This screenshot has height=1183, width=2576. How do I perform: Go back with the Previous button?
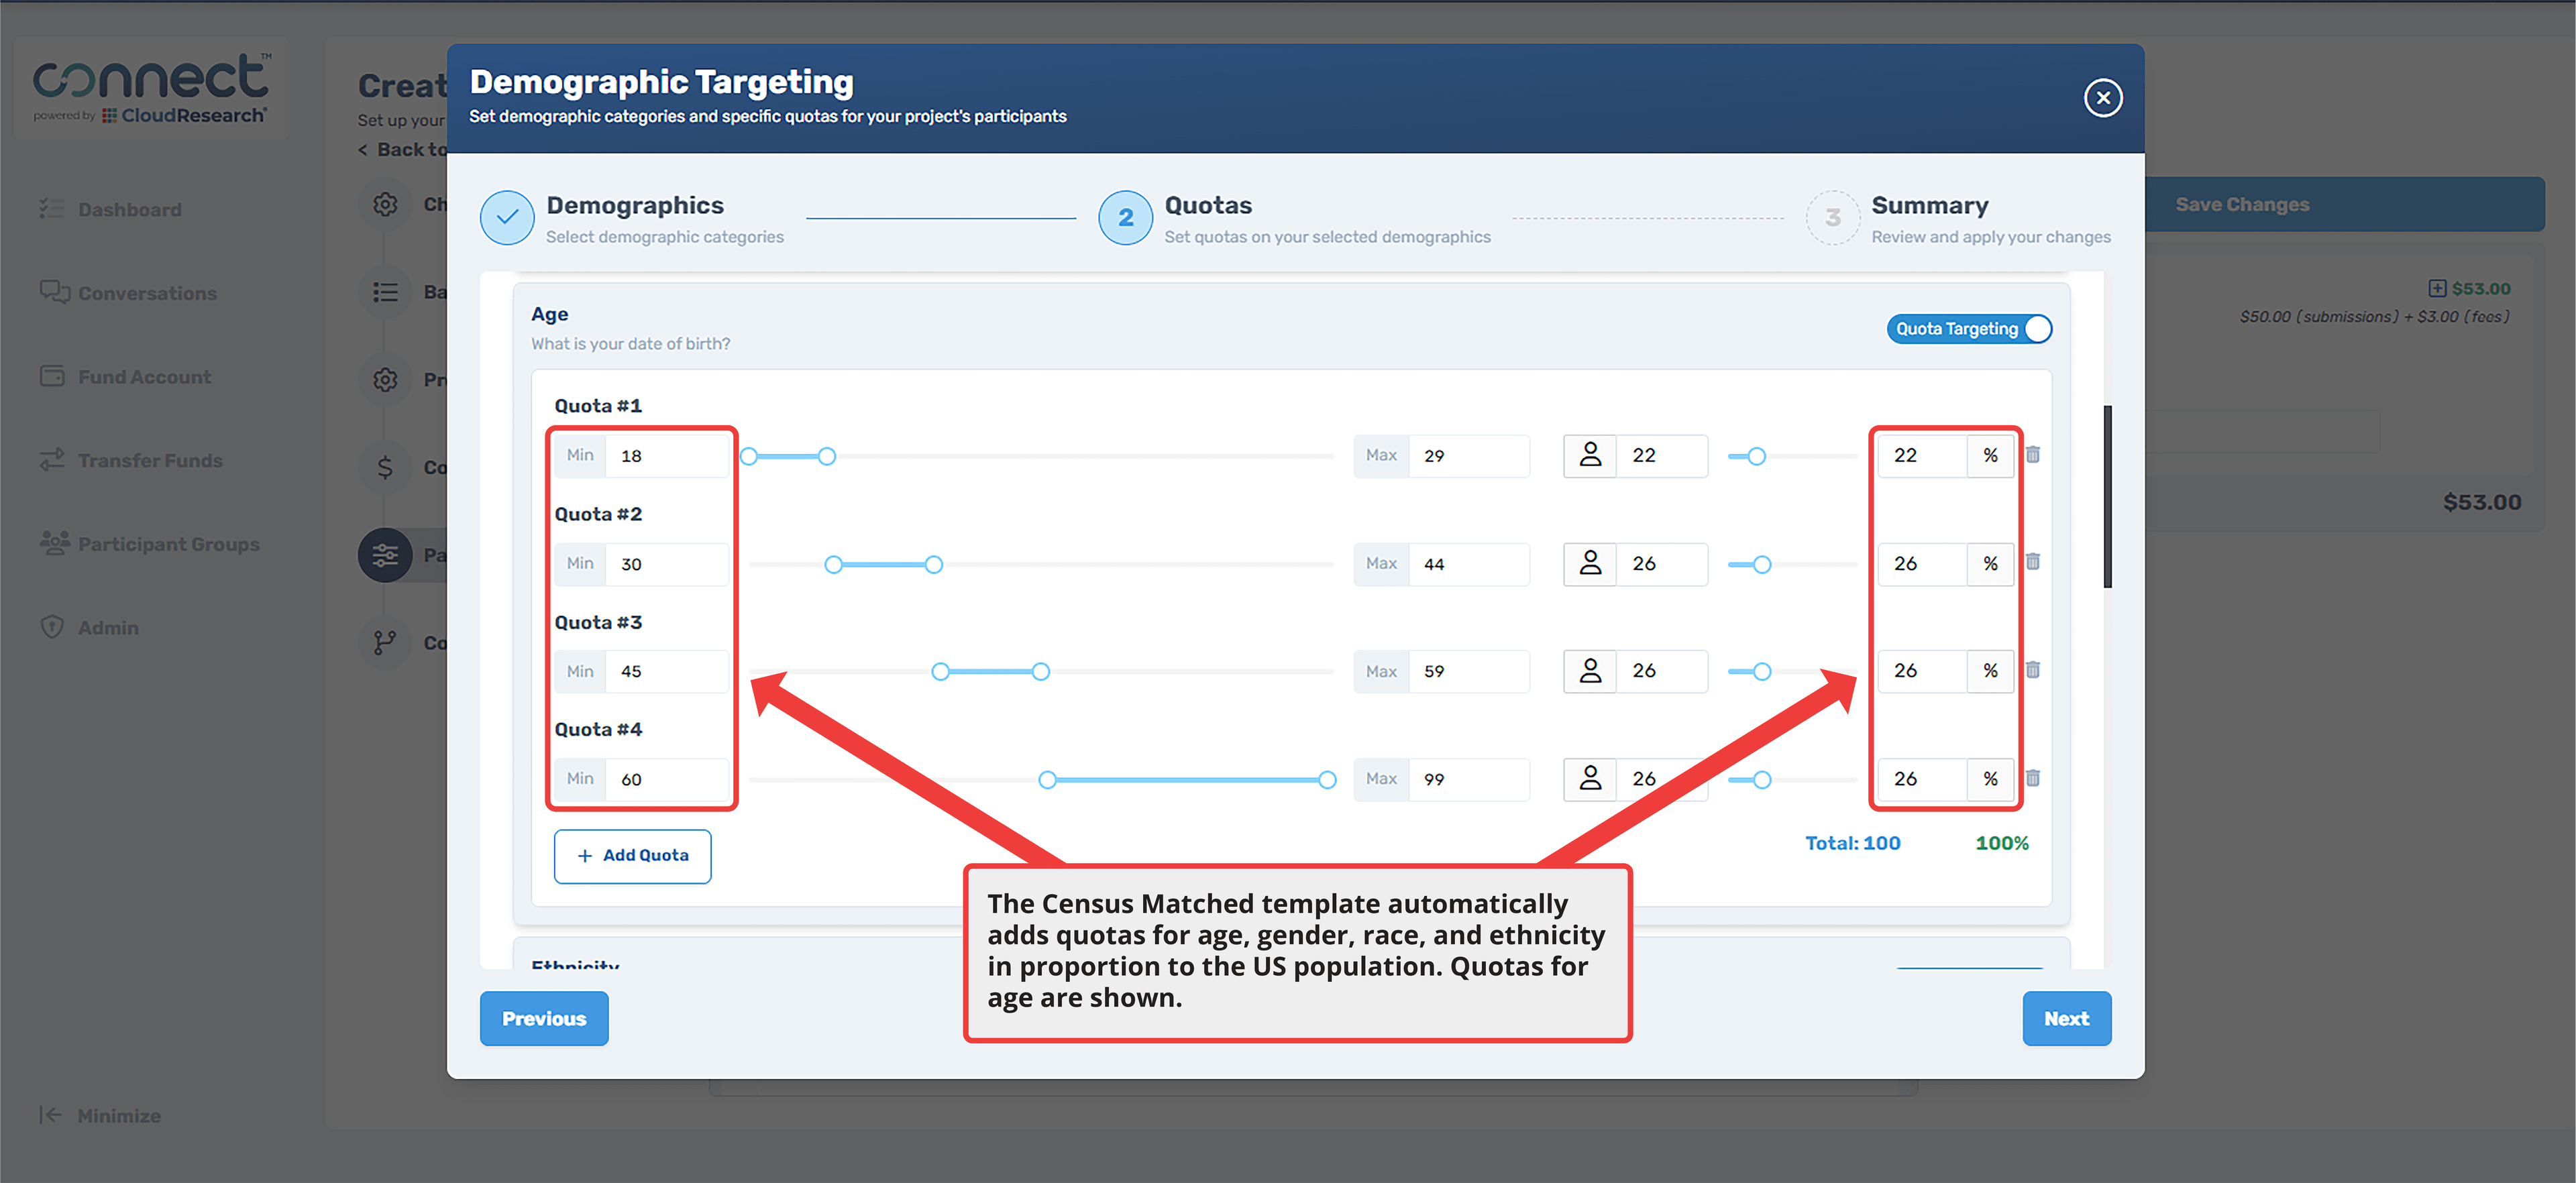click(544, 1018)
